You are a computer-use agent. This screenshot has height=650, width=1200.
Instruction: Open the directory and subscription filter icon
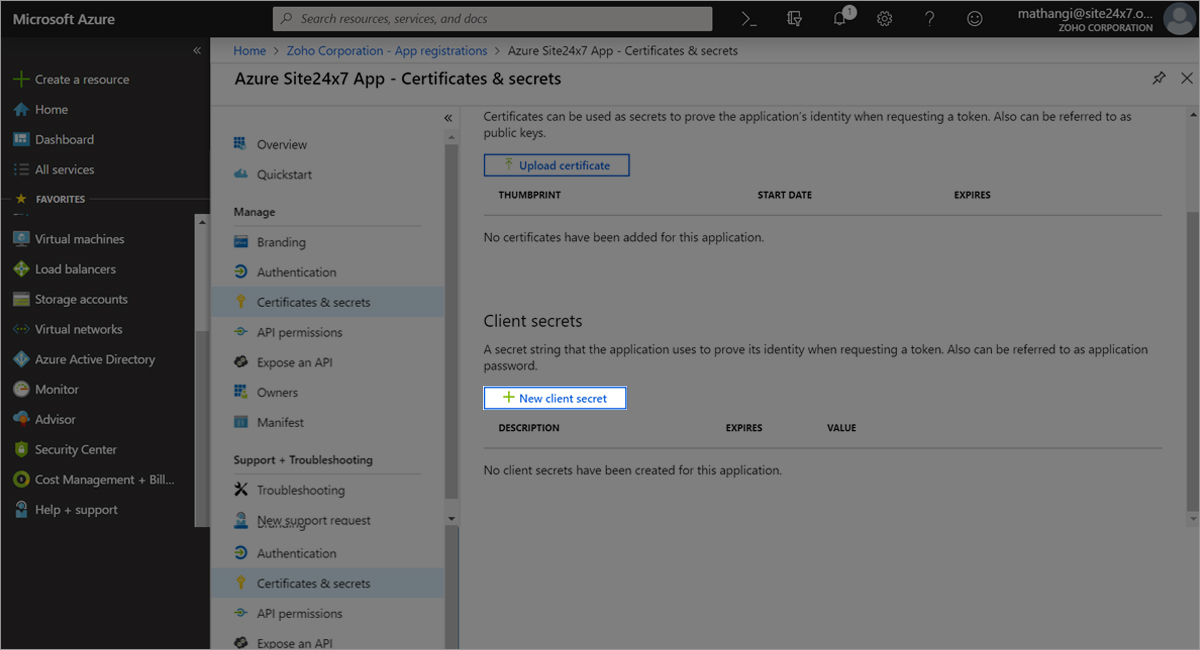coord(795,18)
